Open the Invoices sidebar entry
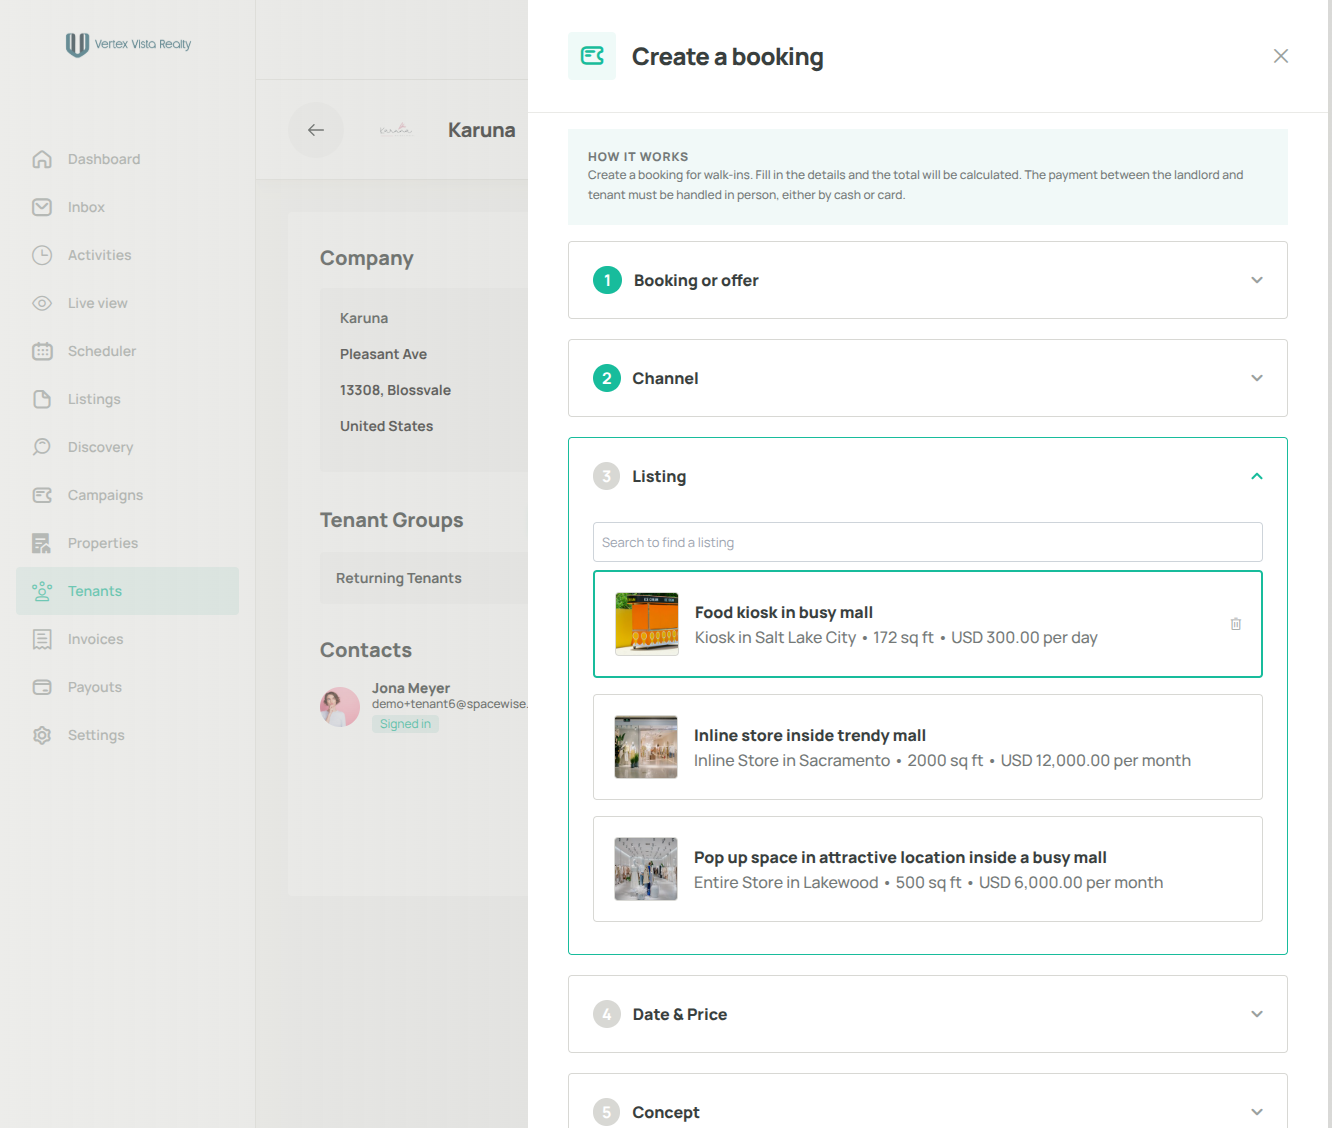 tap(128, 639)
